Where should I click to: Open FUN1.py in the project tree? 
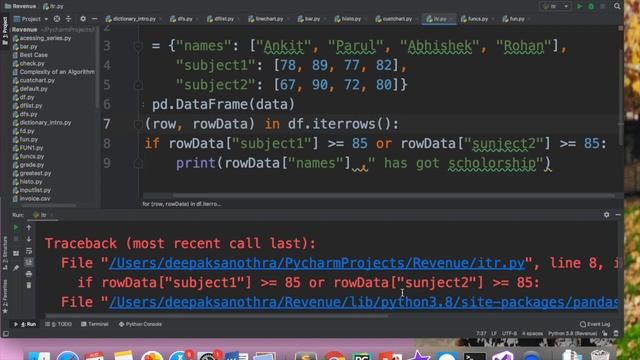(x=28, y=148)
